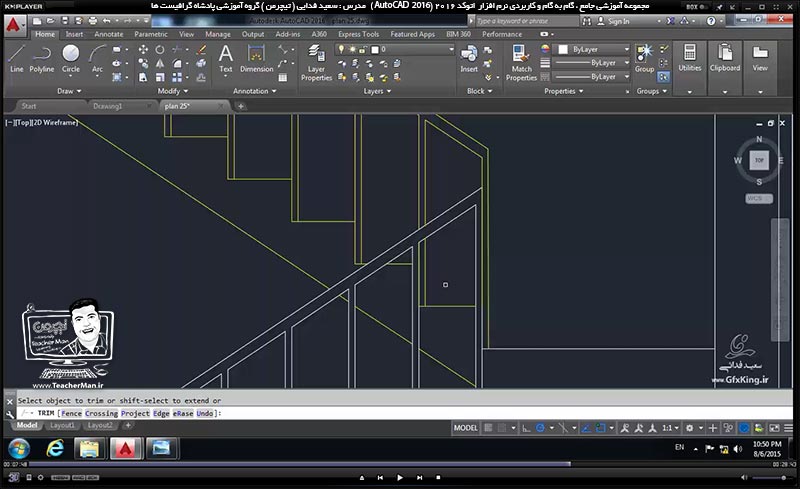Open the annotation scale 1:1 dropdown
The height and width of the screenshot is (489, 800).
click(670, 428)
